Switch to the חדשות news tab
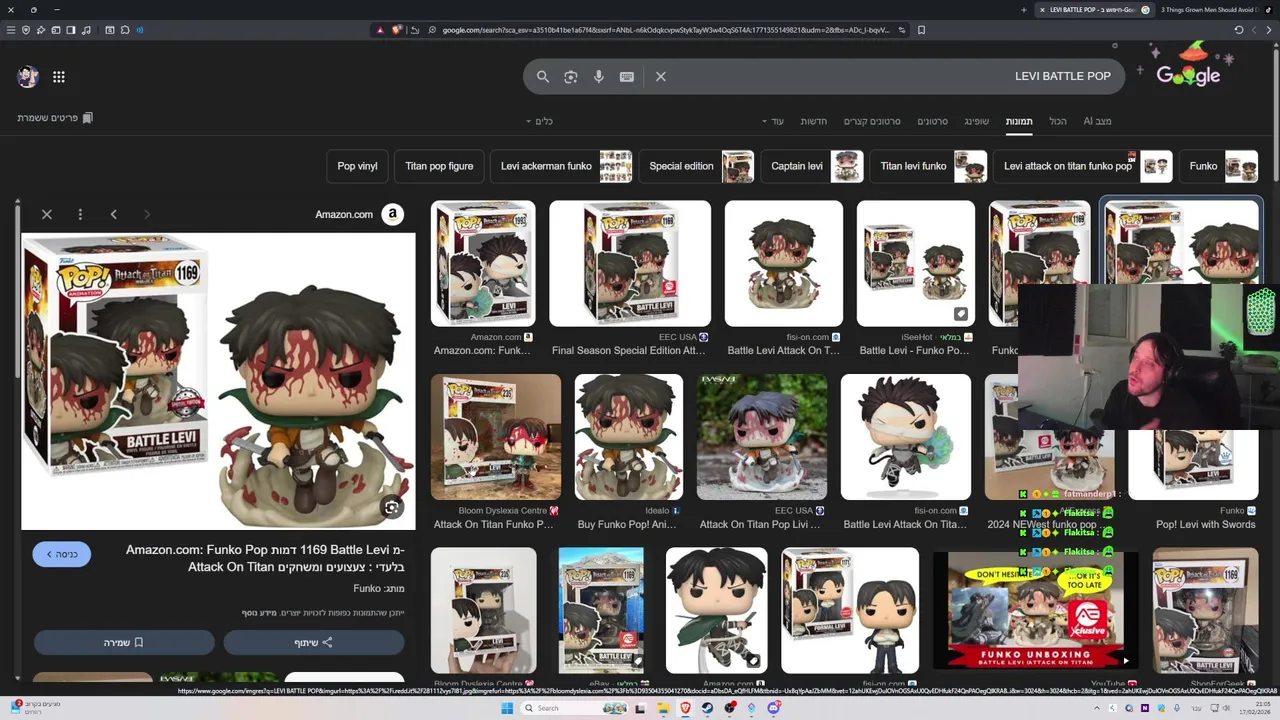This screenshot has height=720, width=1280. pos(813,121)
